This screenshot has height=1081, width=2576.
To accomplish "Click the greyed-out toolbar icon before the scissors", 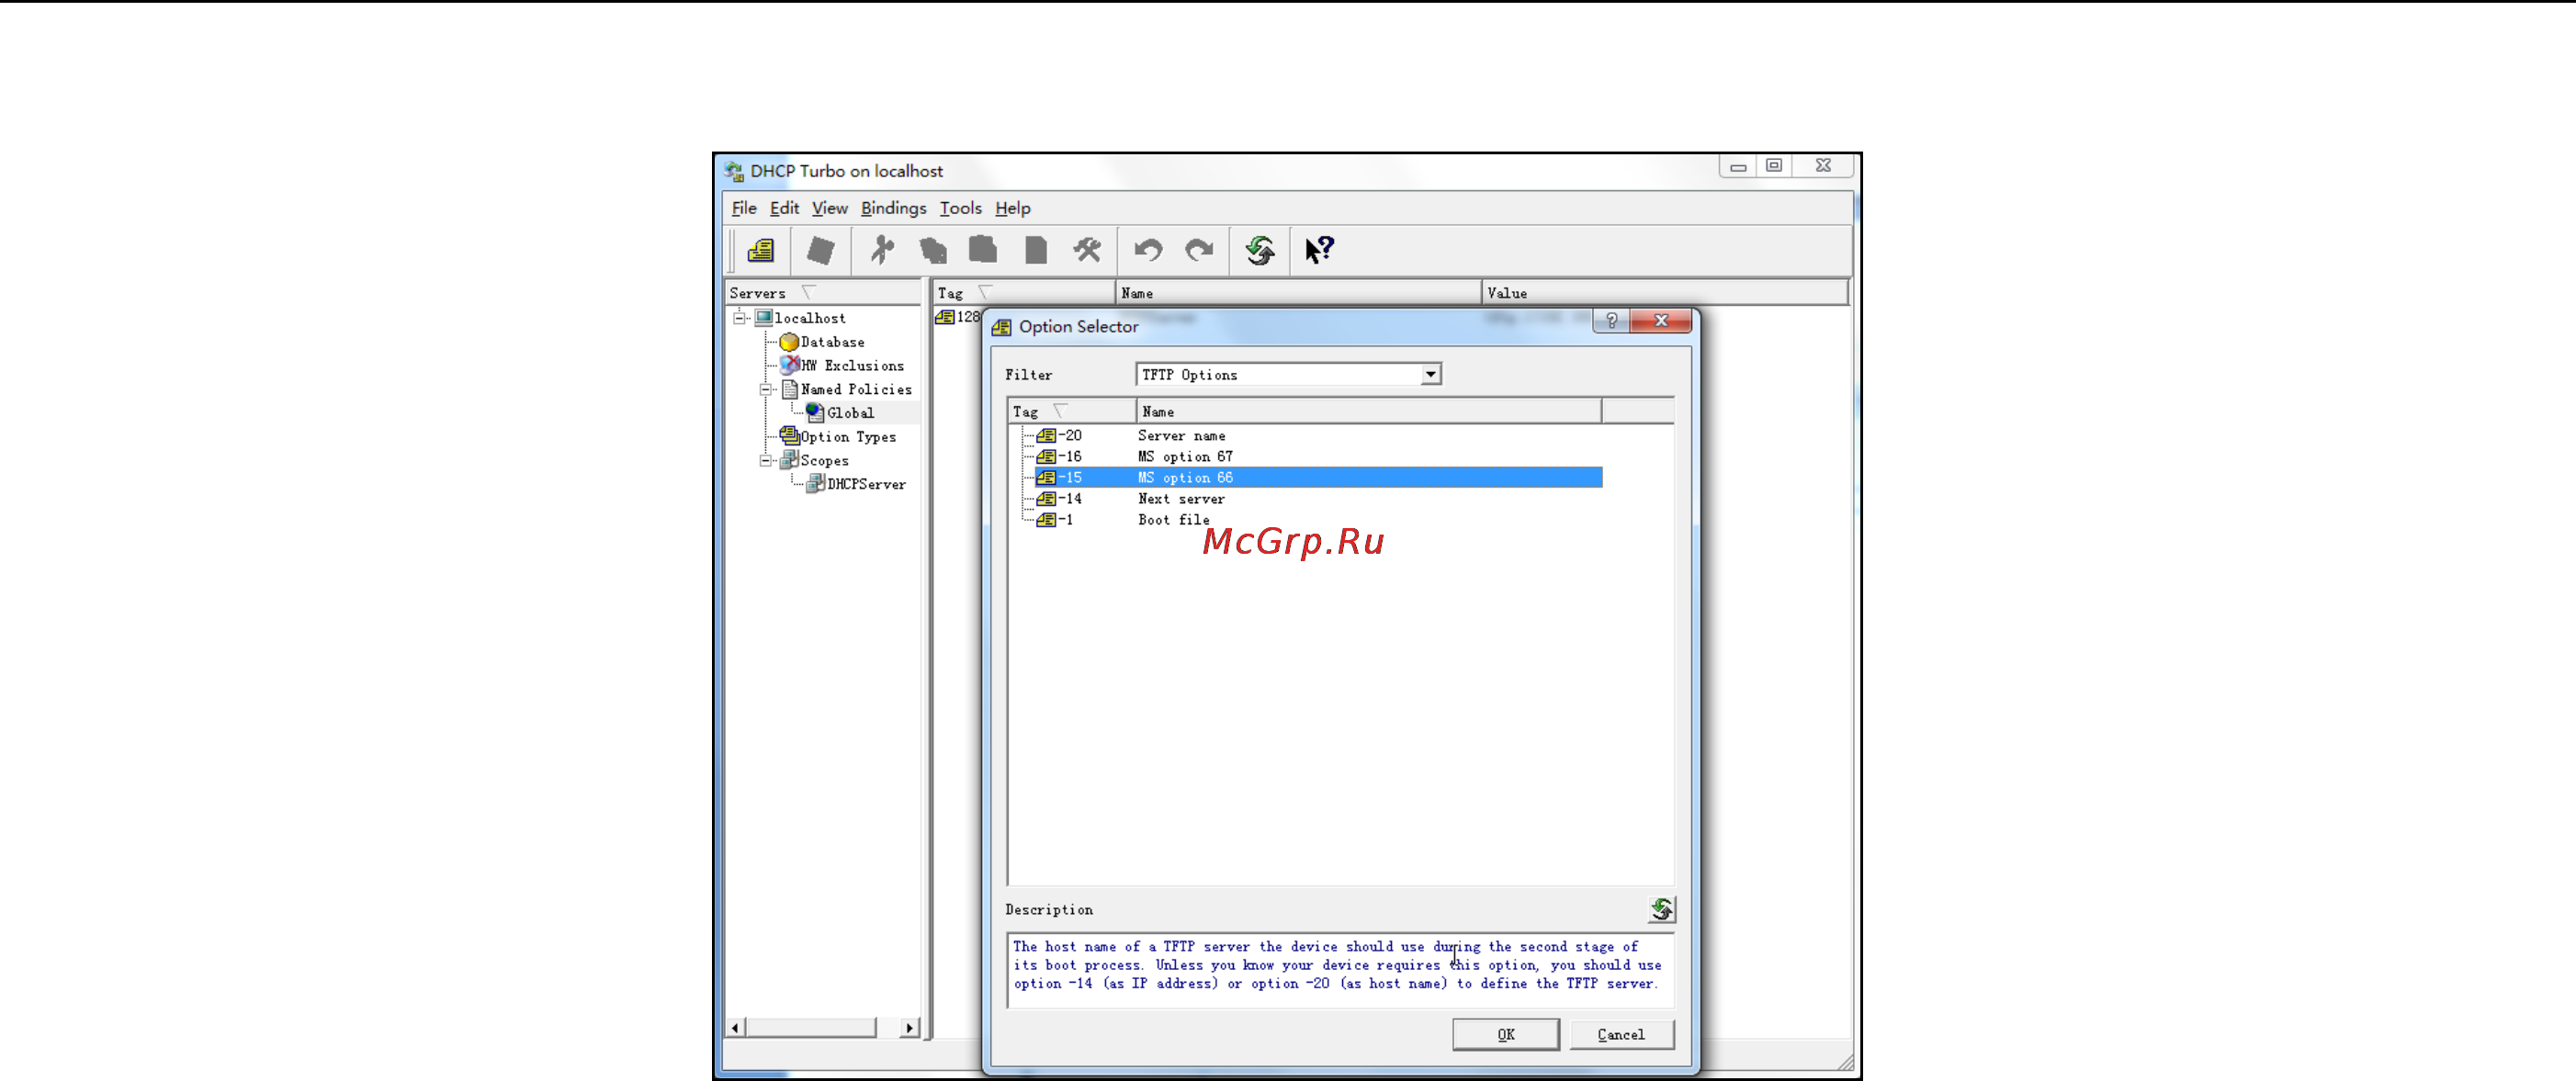I will tap(820, 250).
